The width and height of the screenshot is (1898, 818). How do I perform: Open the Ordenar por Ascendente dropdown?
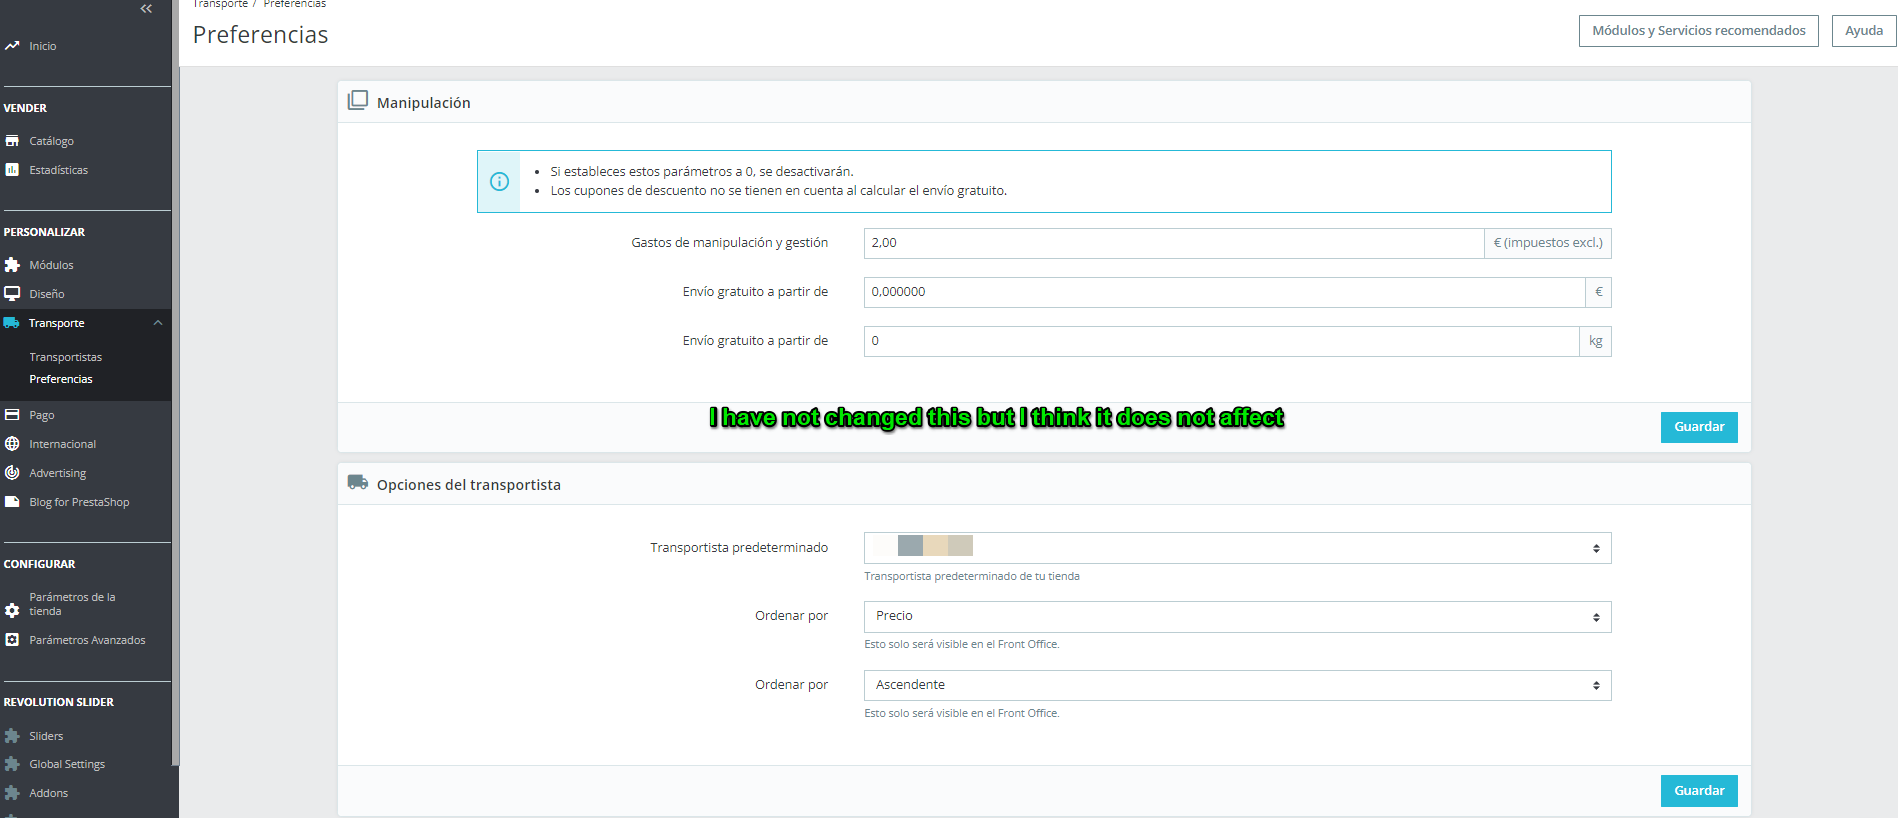coord(1237,685)
